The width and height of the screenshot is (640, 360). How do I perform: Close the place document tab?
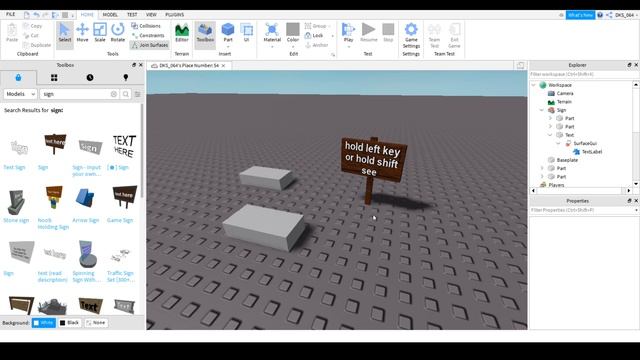[x=223, y=65]
